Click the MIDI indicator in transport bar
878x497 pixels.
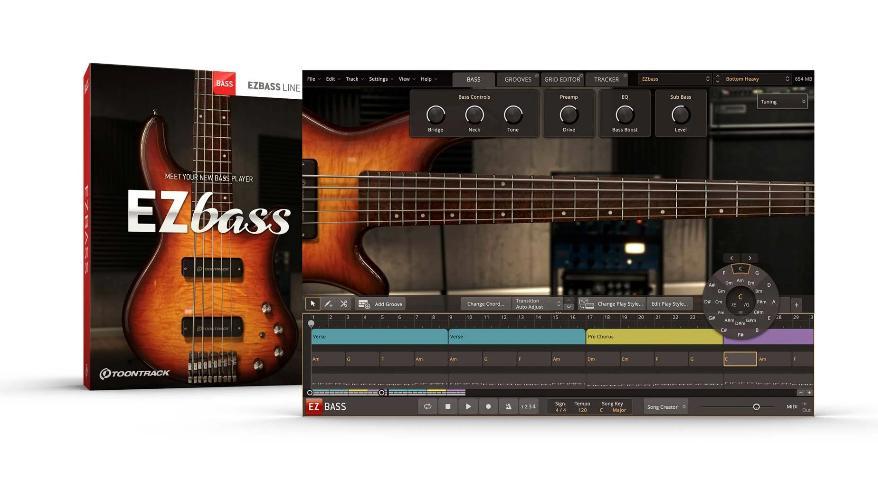(791, 407)
